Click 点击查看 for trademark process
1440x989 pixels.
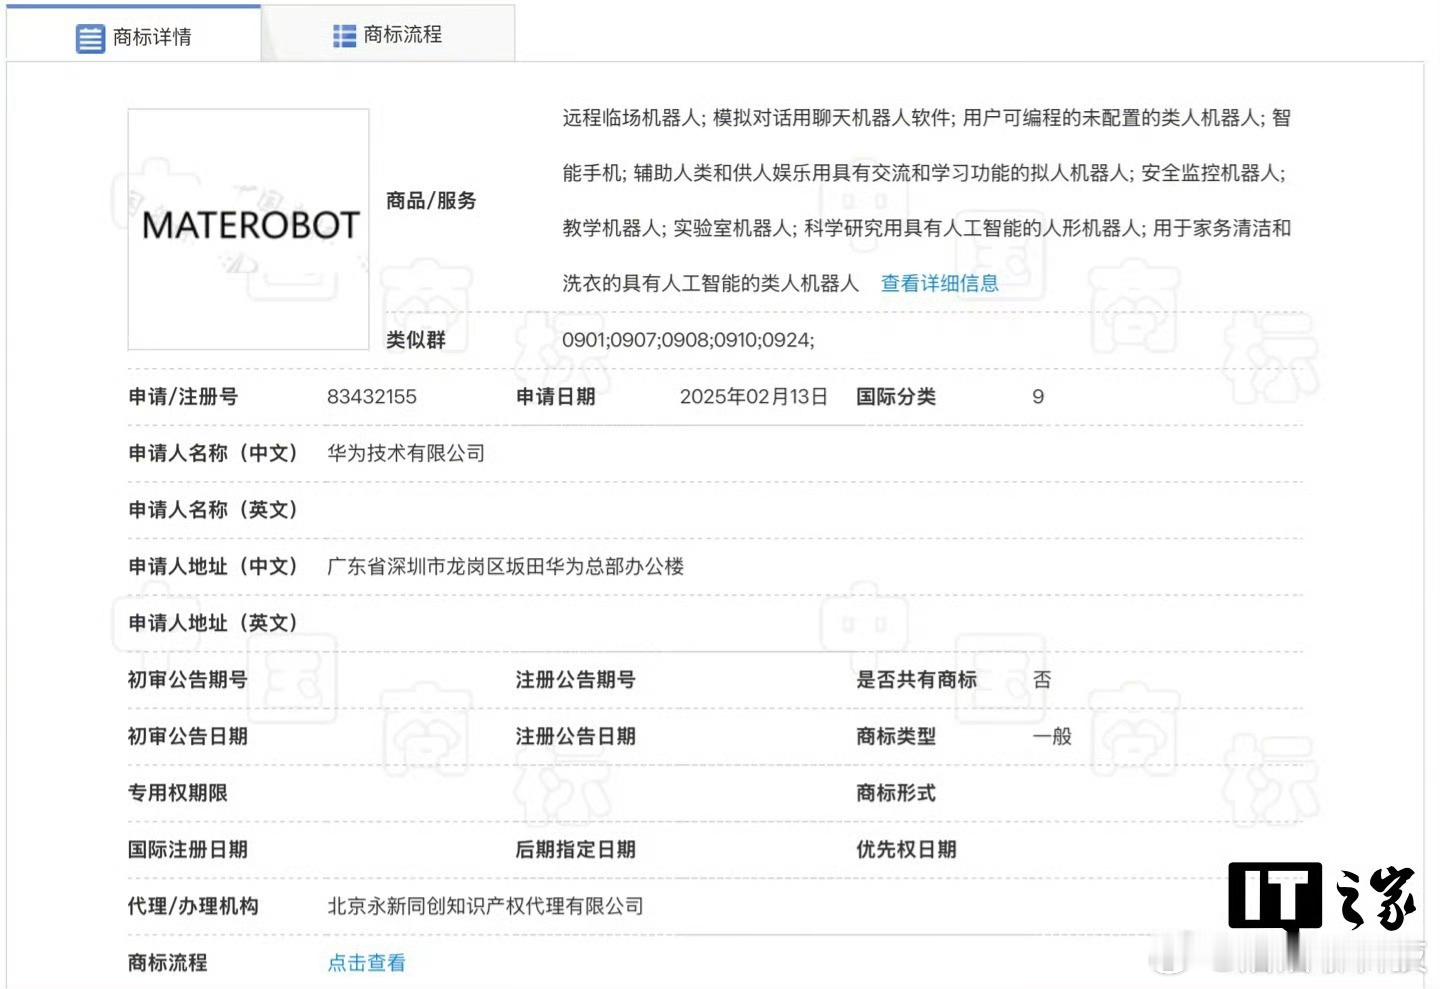point(367,962)
